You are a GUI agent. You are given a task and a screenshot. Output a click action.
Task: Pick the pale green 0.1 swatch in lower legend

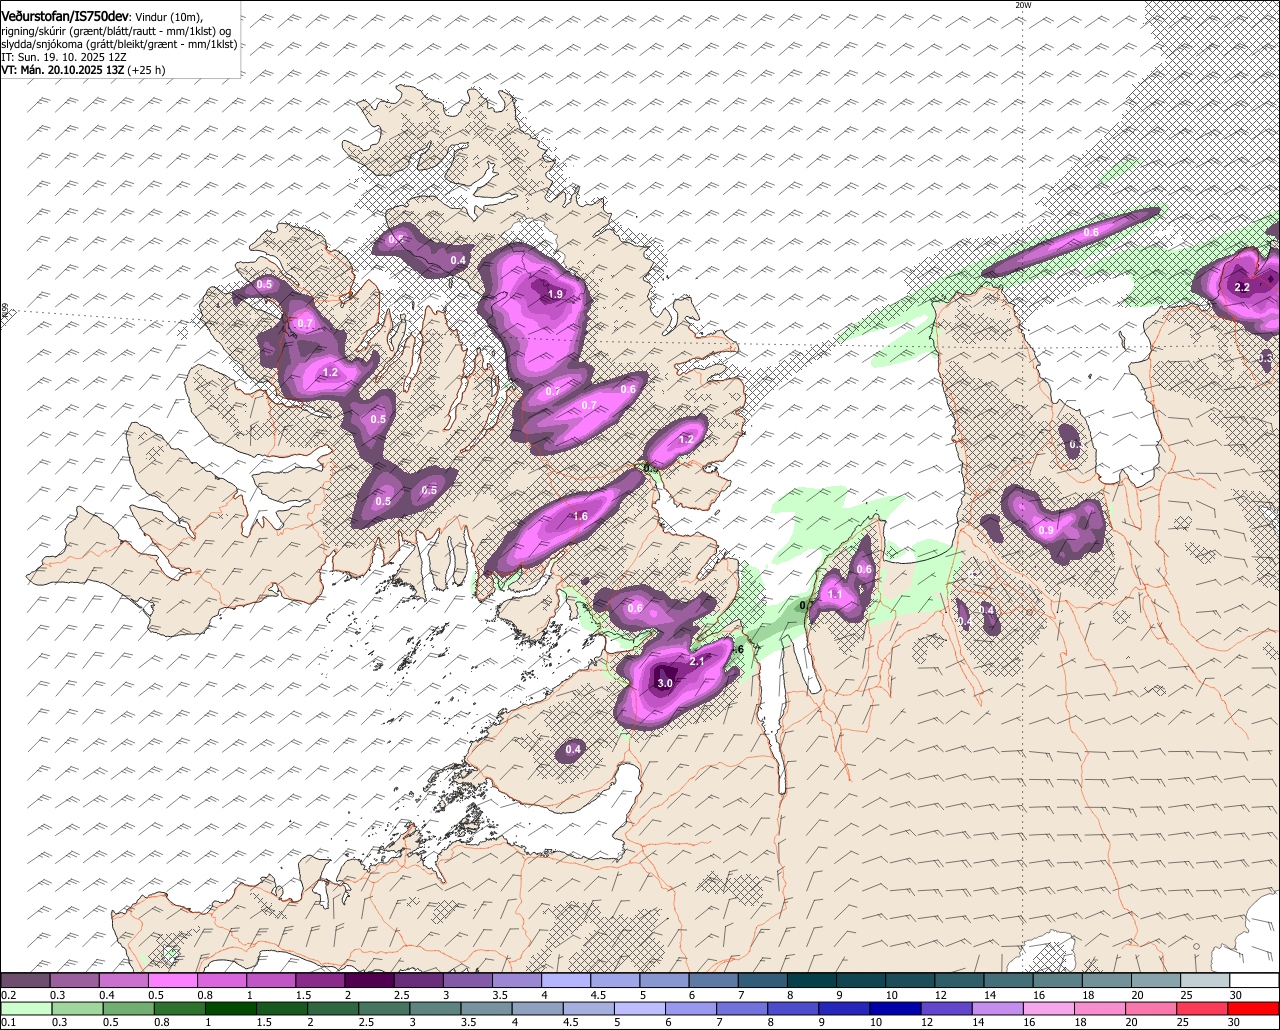pyautogui.click(x=25, y=1009)
